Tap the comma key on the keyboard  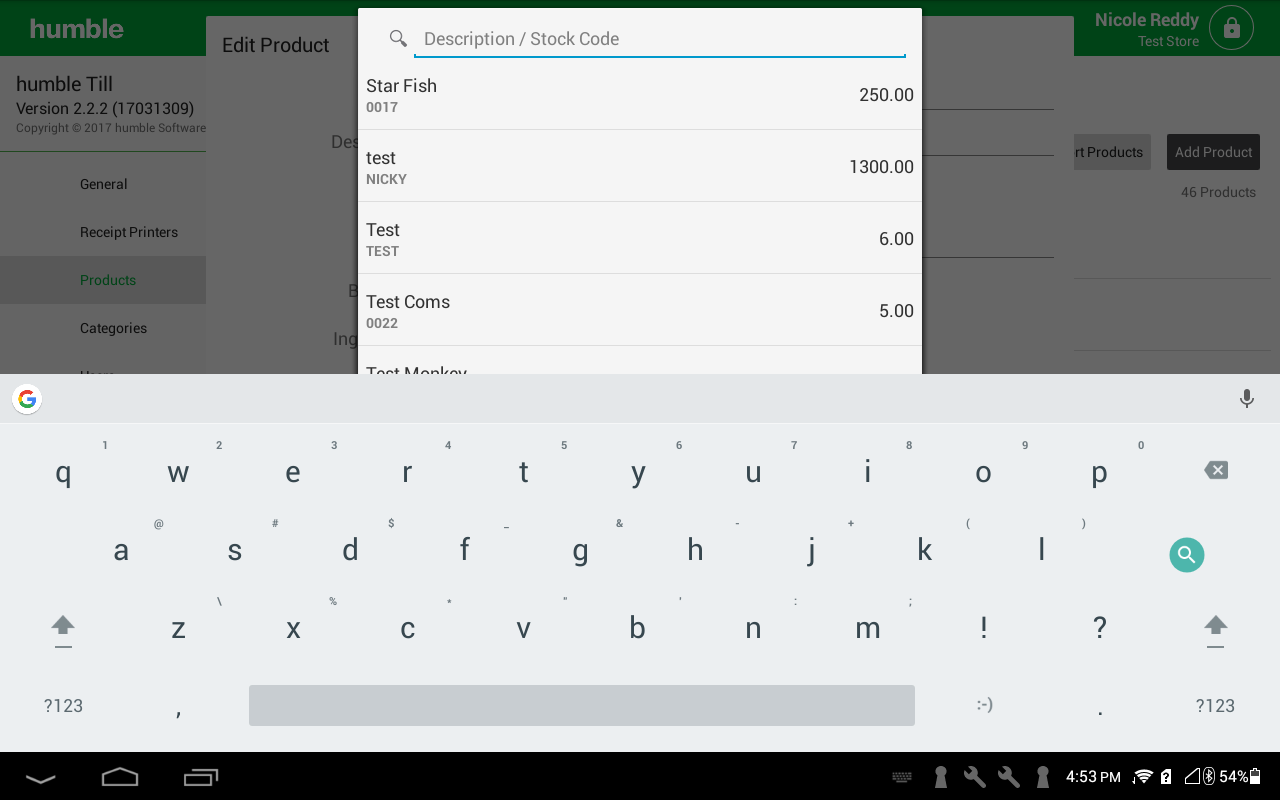(x=178, y=712)
